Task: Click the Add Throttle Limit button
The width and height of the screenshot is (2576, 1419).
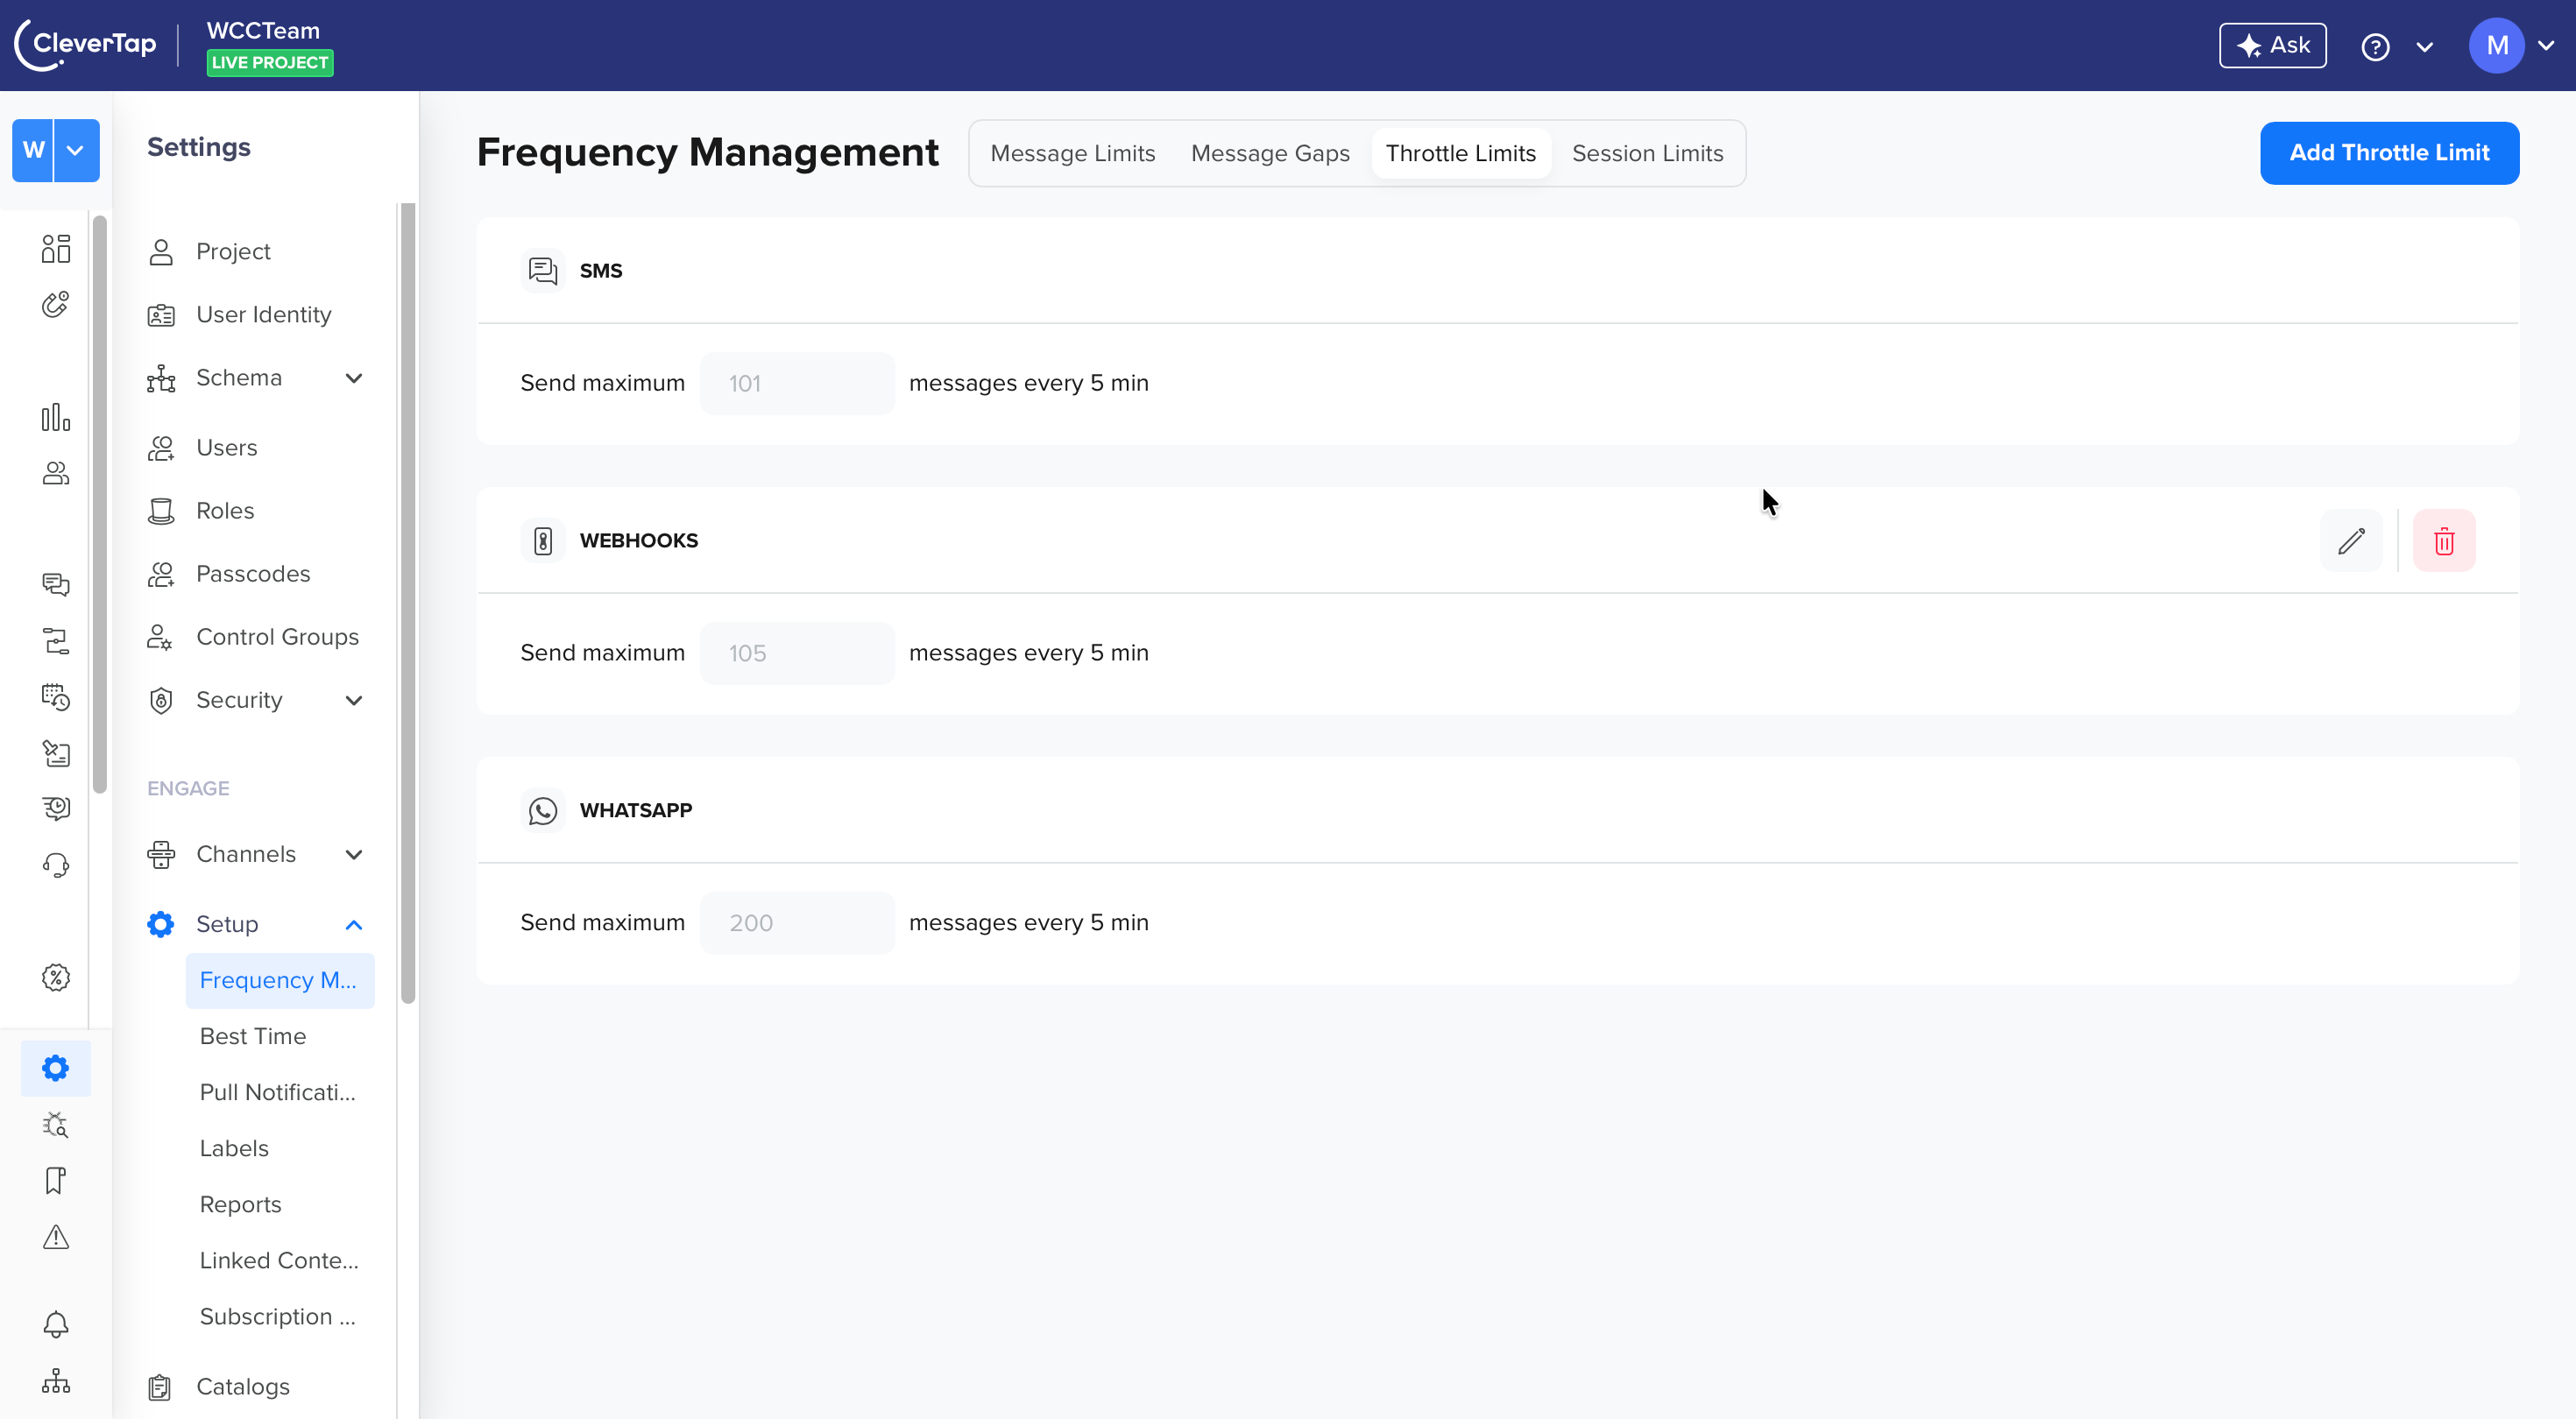Action: 2389,153
